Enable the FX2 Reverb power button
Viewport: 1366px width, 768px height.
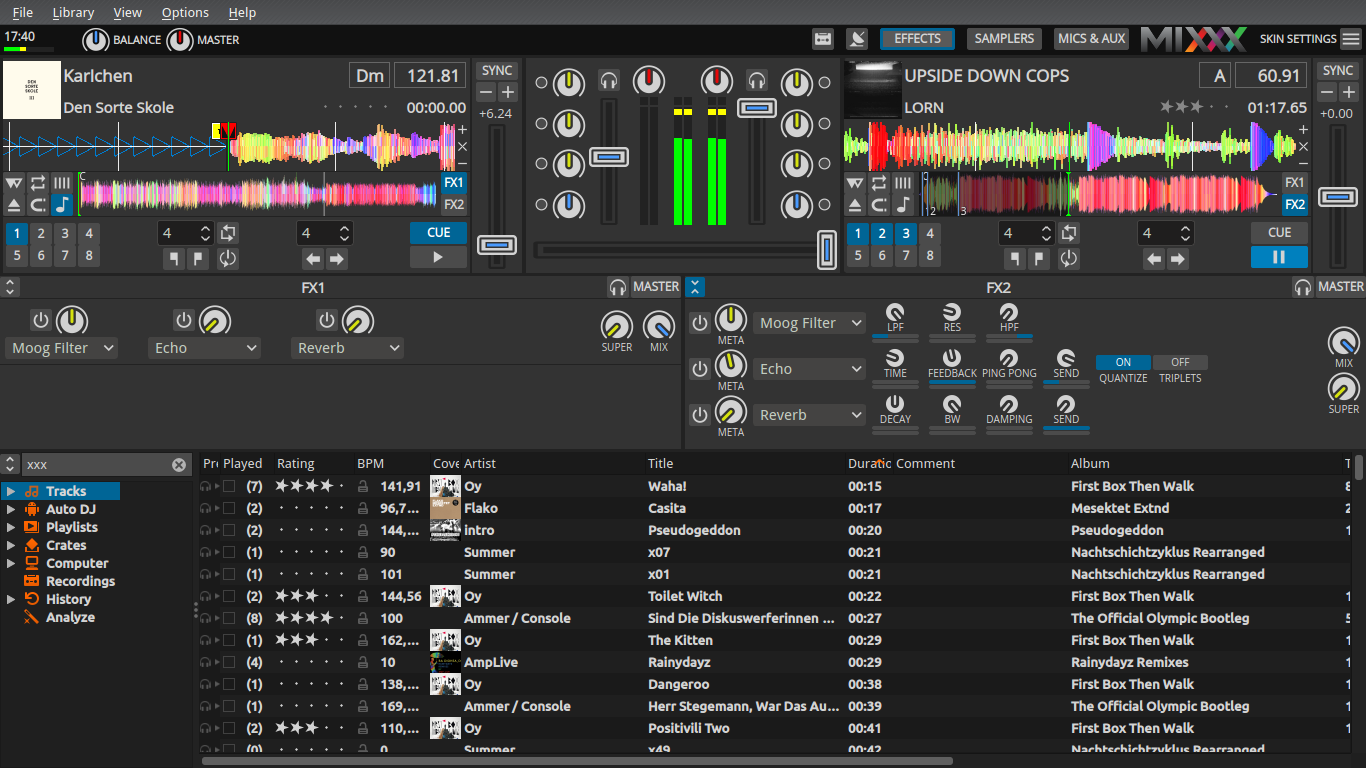[x=700, y=414]
